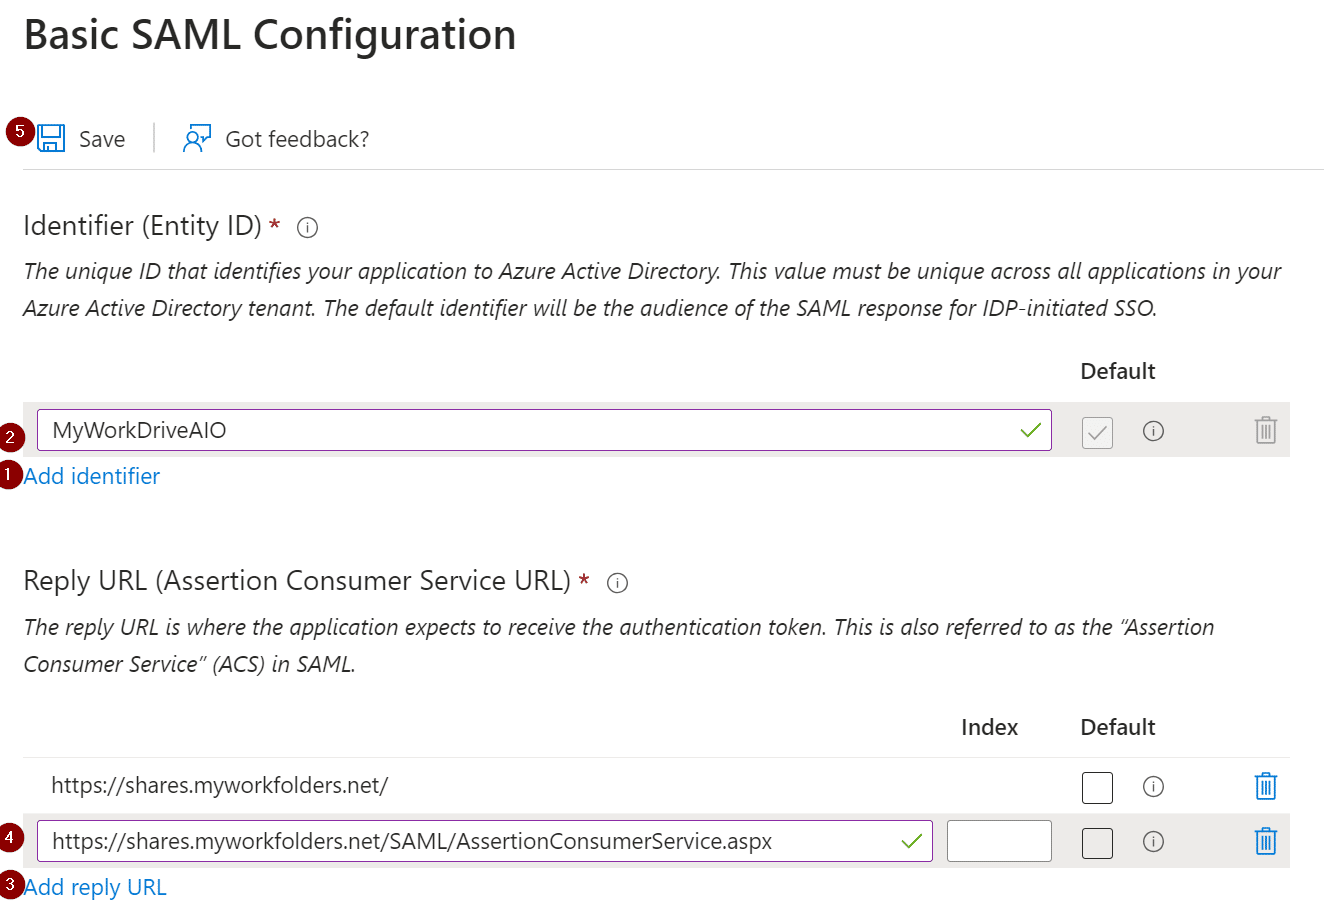Delete the MyWorkDriveAIO identifier using its trash icon

[1266, 430]
